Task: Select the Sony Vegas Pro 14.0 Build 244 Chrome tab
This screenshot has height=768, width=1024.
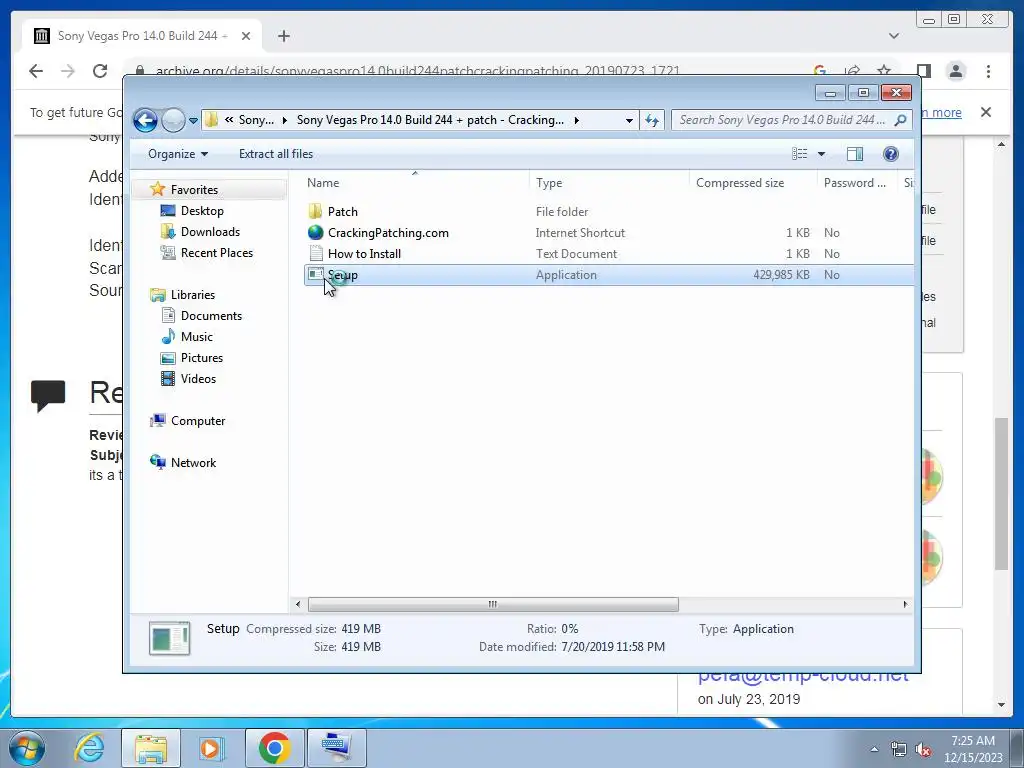Action: 142,36
